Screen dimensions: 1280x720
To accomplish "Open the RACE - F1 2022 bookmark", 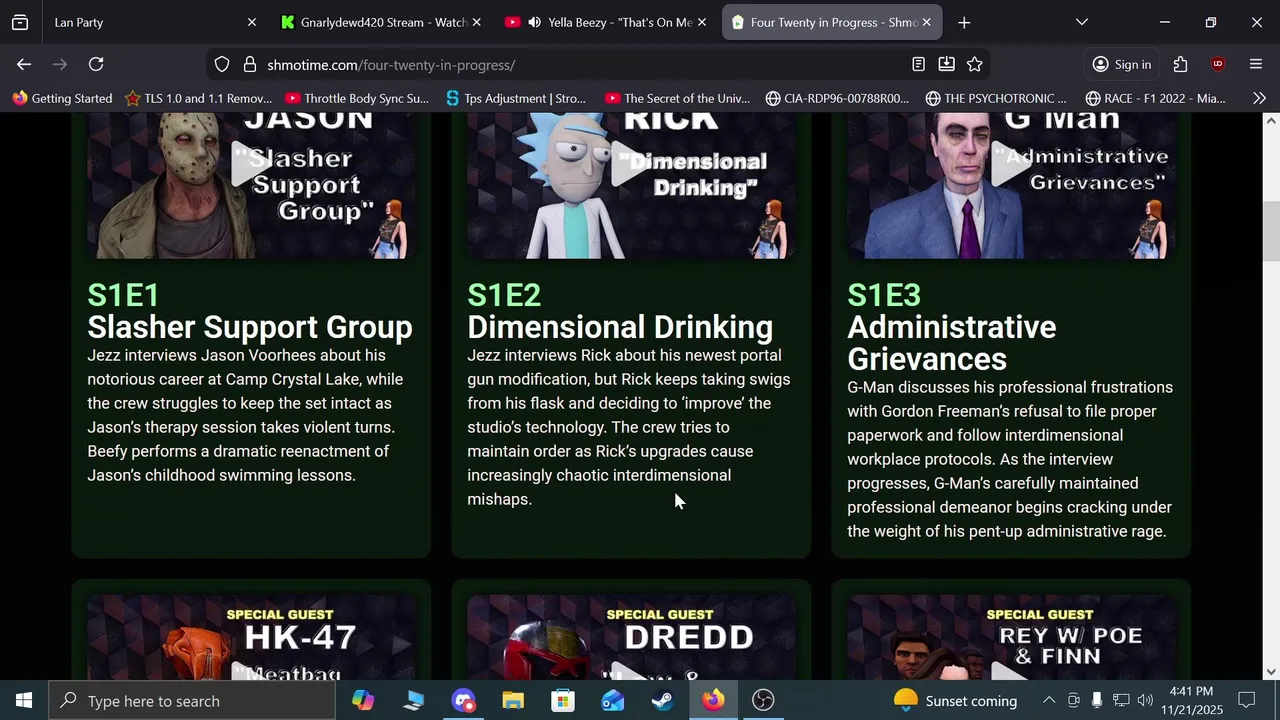I will tap(1156, 98).
